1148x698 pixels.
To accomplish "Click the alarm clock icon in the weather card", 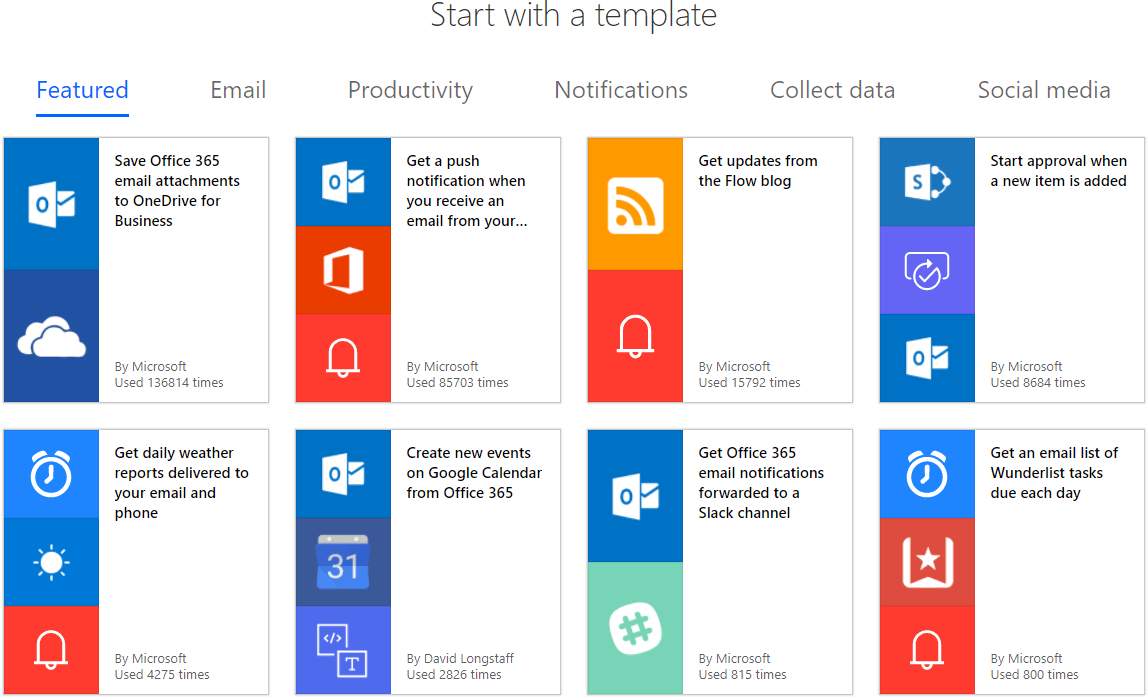I will point(51,474).
